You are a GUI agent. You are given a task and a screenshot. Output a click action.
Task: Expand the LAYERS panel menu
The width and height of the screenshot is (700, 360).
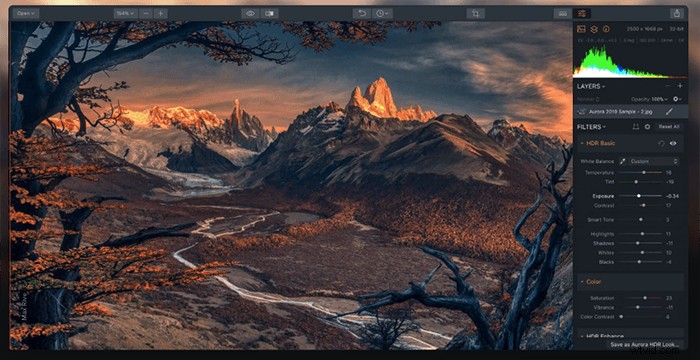[x=591, y=86]
